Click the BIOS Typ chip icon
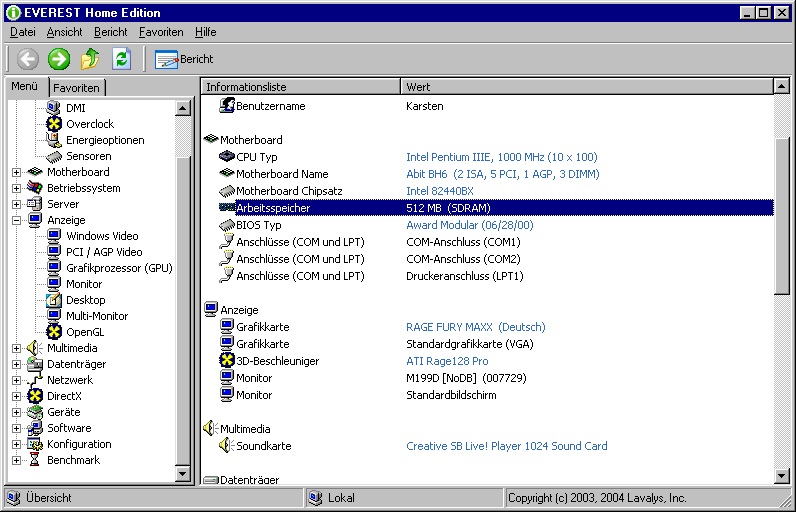The height and width of the screenshot is (512, 796). 226,225
